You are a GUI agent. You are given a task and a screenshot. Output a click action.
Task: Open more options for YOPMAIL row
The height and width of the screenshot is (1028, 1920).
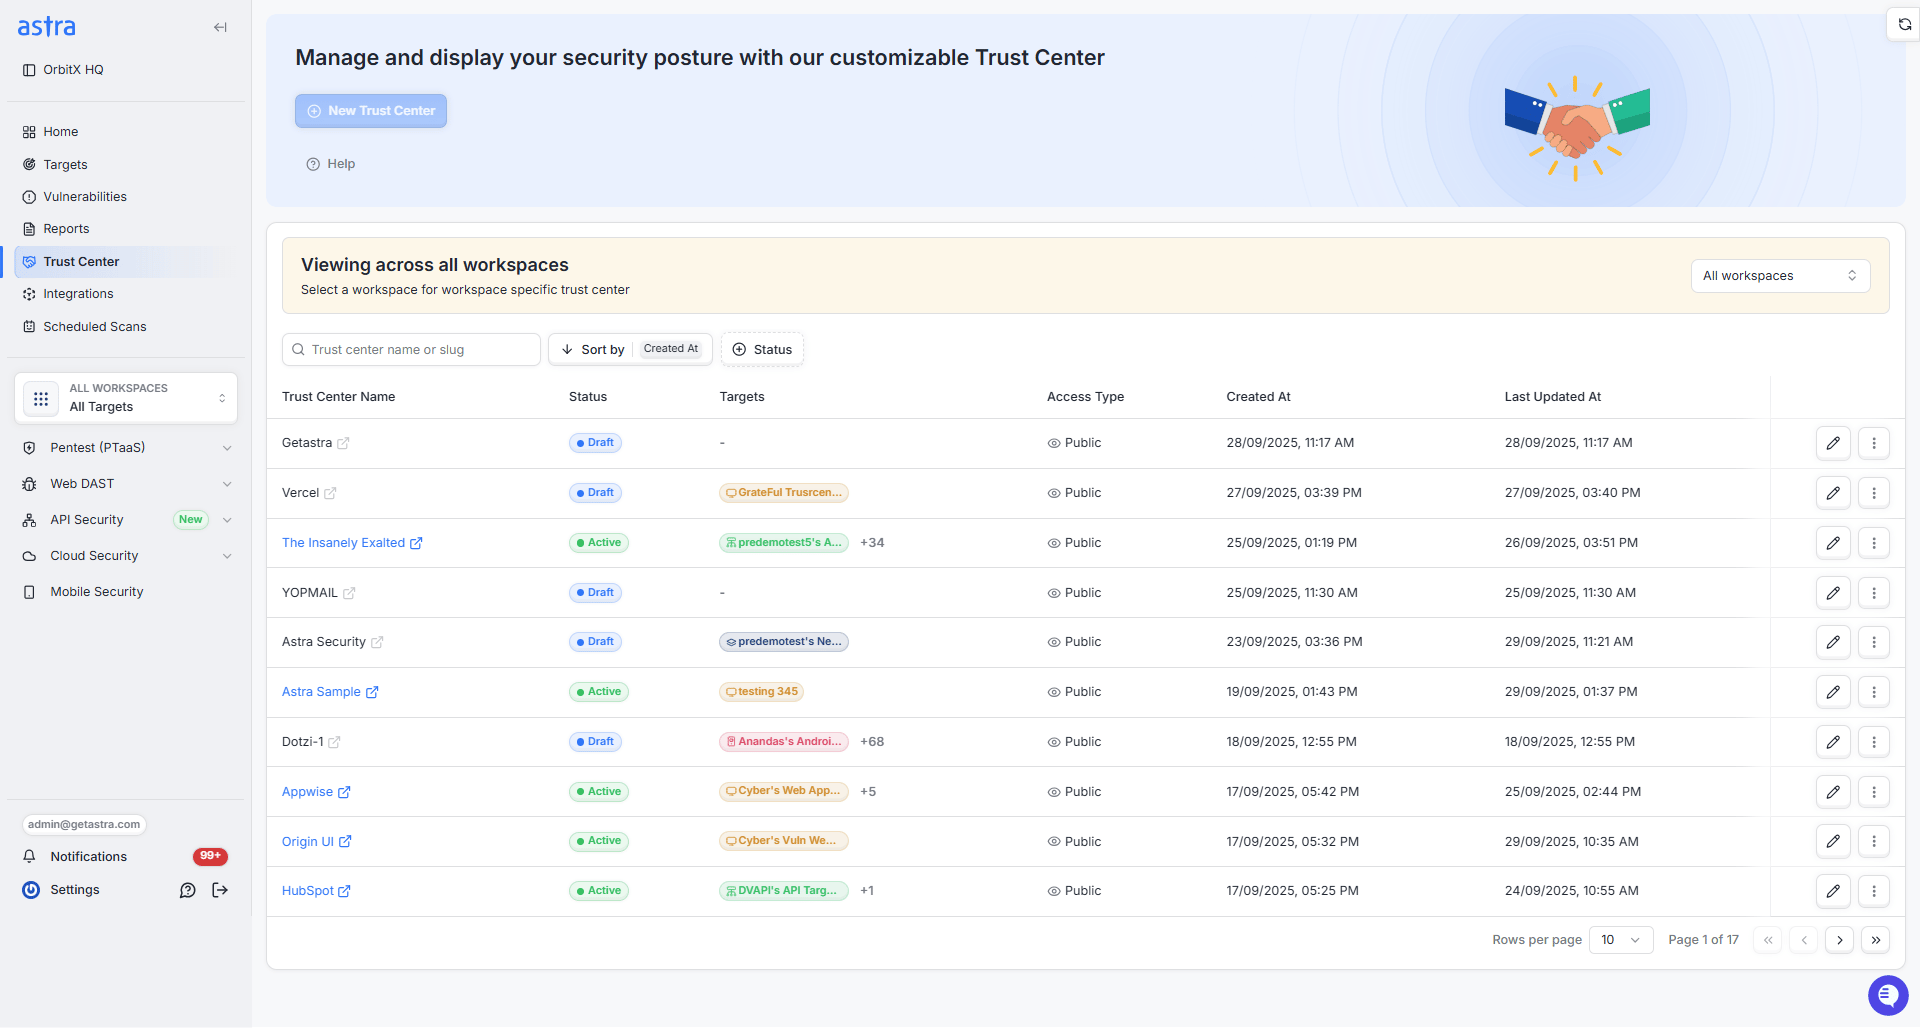coord(1874,593)
